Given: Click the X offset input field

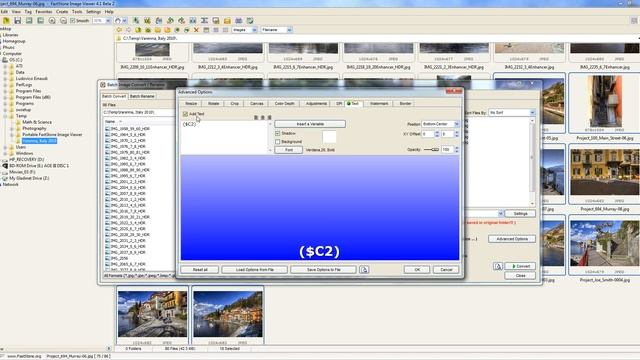Looking at the screenshot, I should pyautogui.click(x=427, y=134).
